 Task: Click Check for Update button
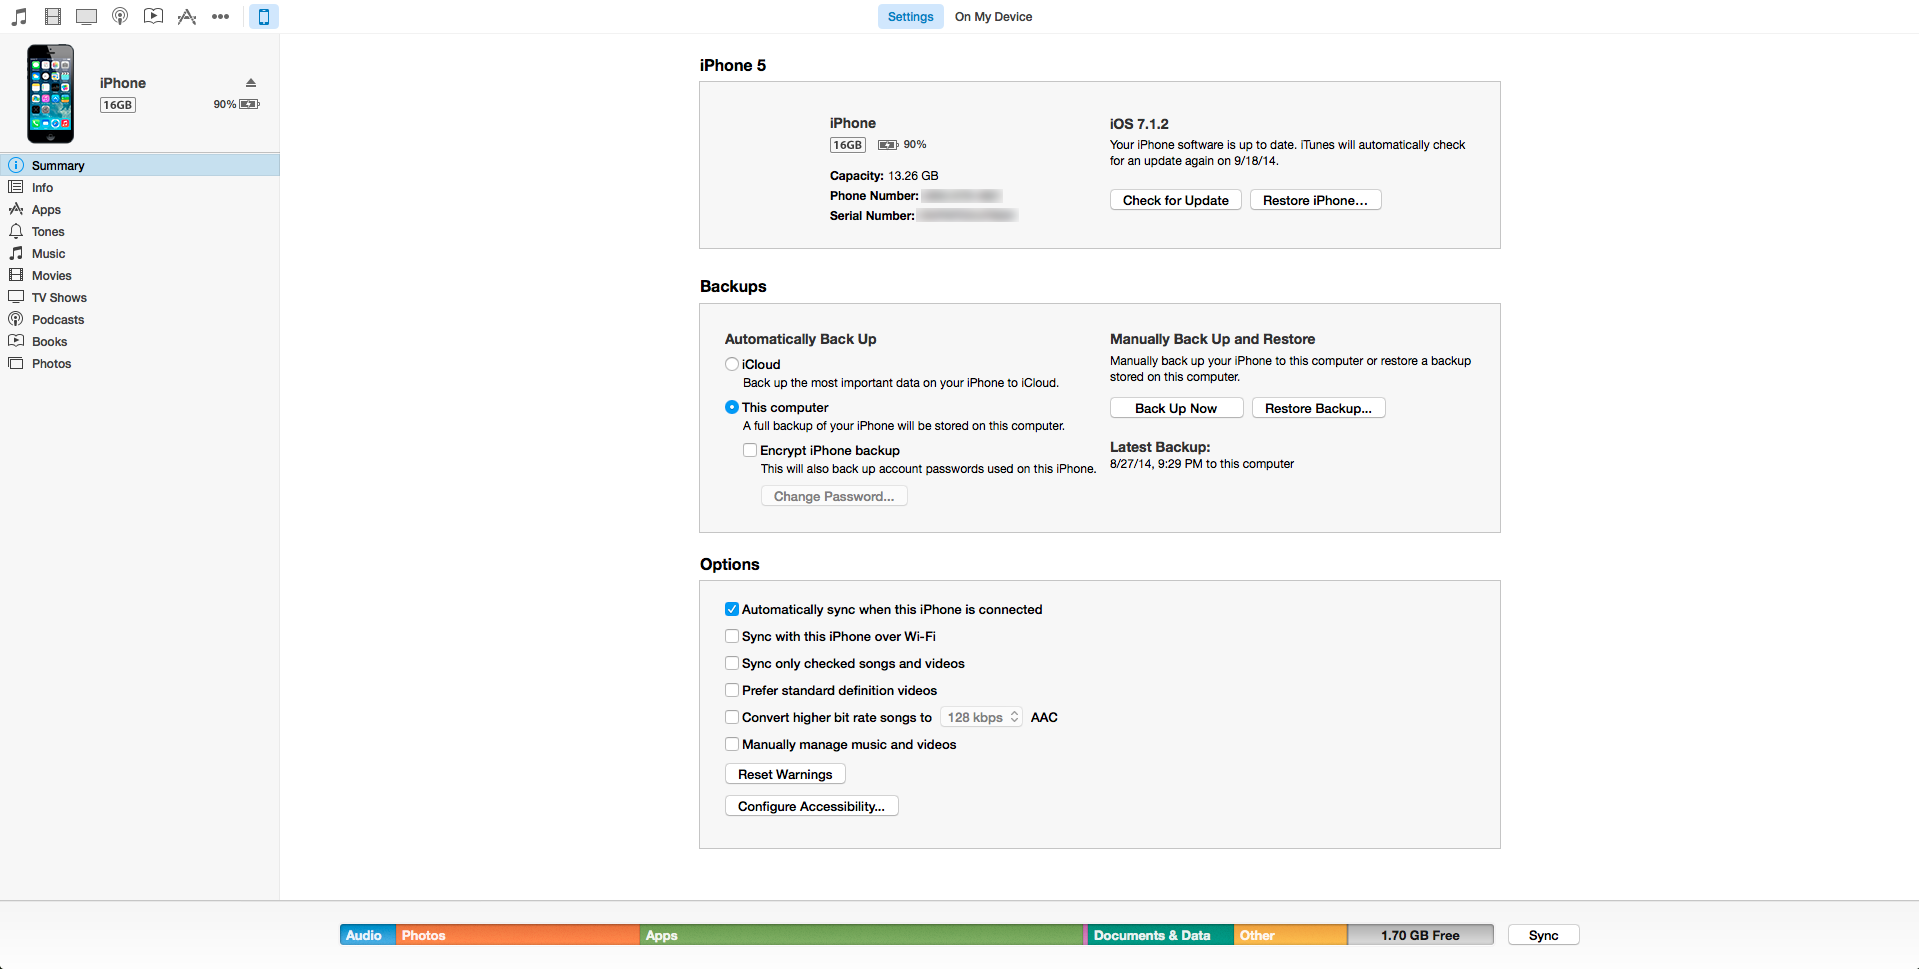pos(1176,200)
